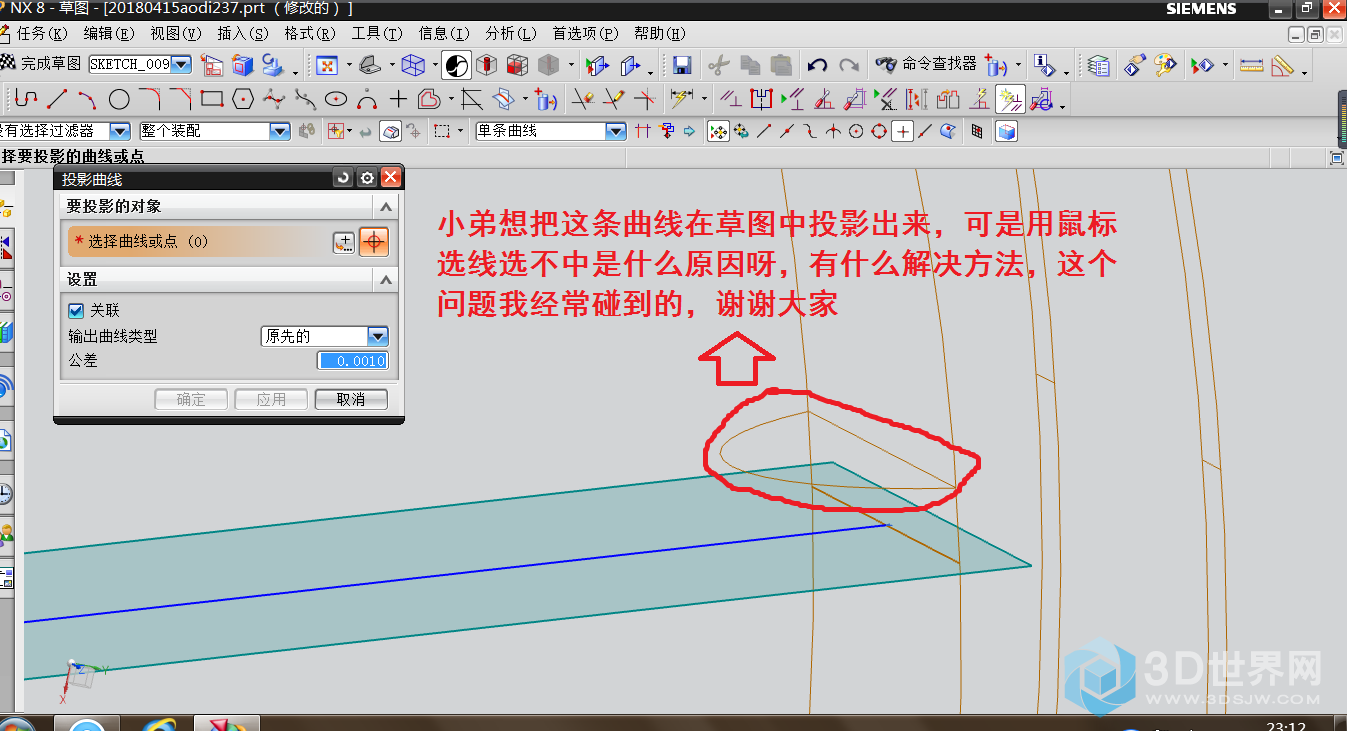Viewport: 1347px width, 731px height.
Task: Click the Cut scissors icon
Action: (718, 65)
